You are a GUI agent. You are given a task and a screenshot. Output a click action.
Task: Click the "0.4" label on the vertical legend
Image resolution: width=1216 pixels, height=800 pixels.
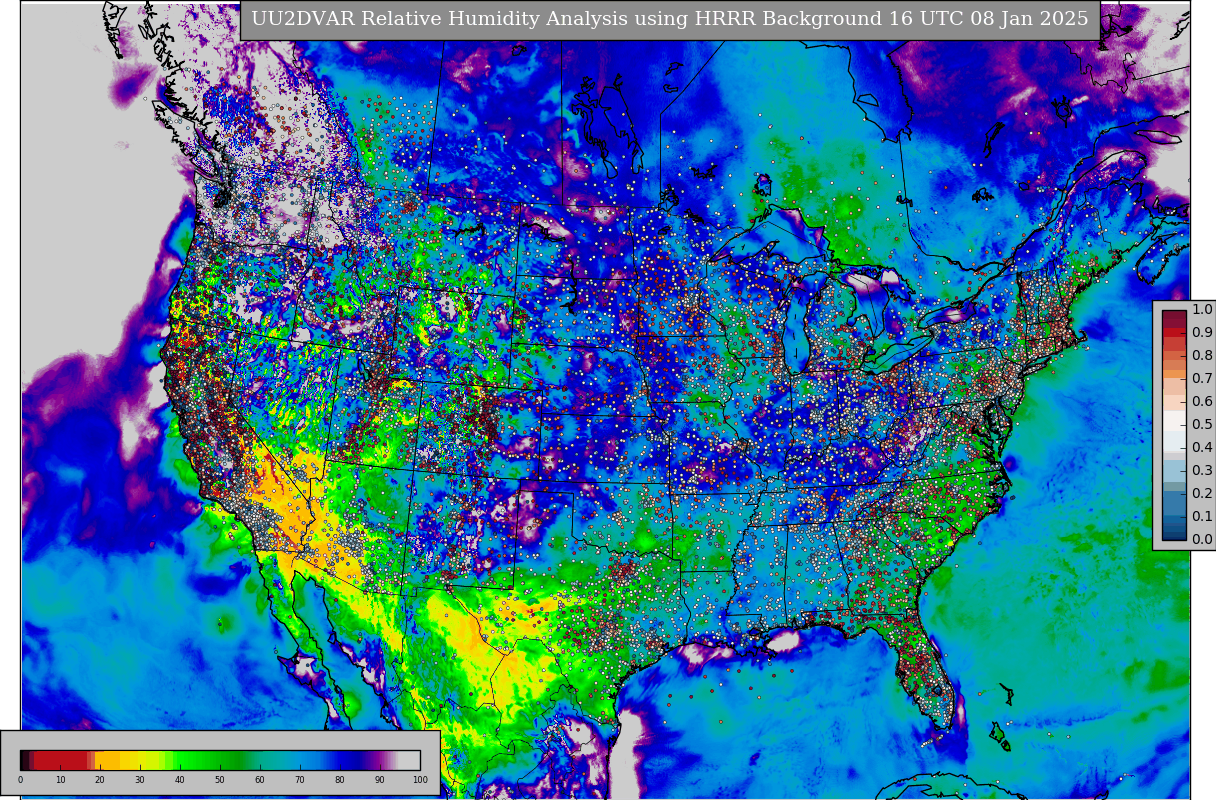click(1202, 448)
